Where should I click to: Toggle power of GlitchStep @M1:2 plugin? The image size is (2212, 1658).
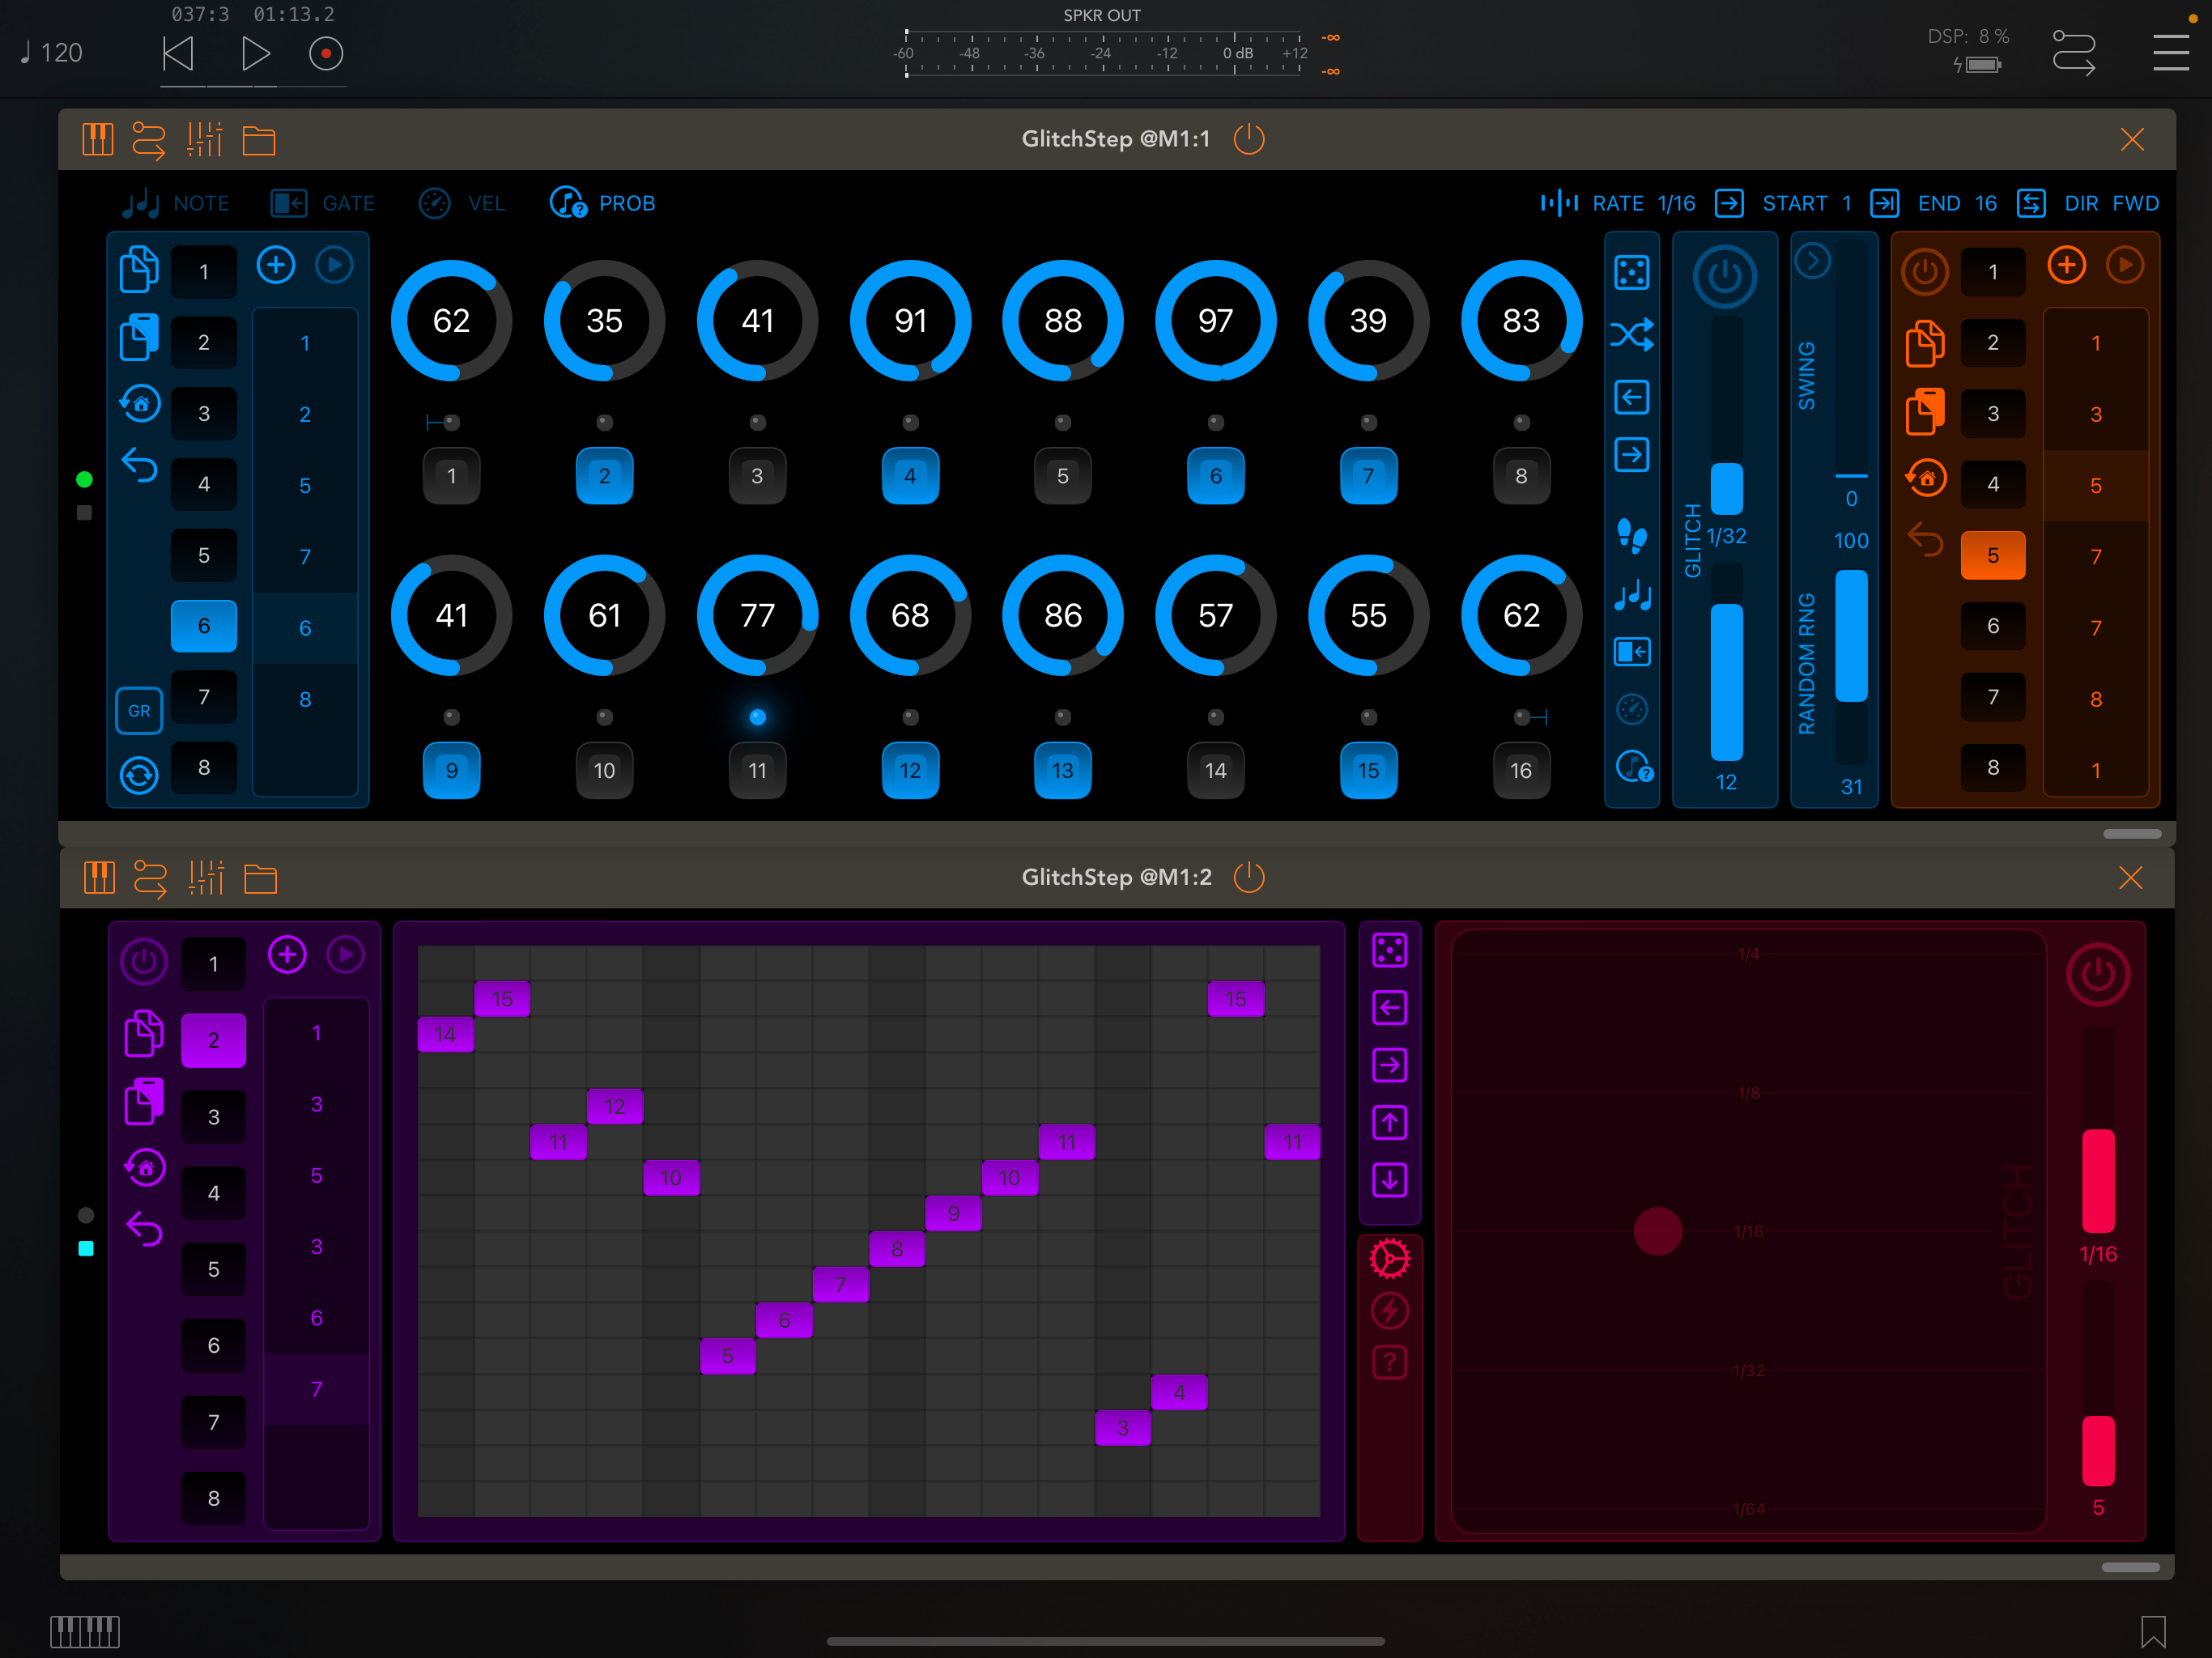click(x=1249, y=877)
